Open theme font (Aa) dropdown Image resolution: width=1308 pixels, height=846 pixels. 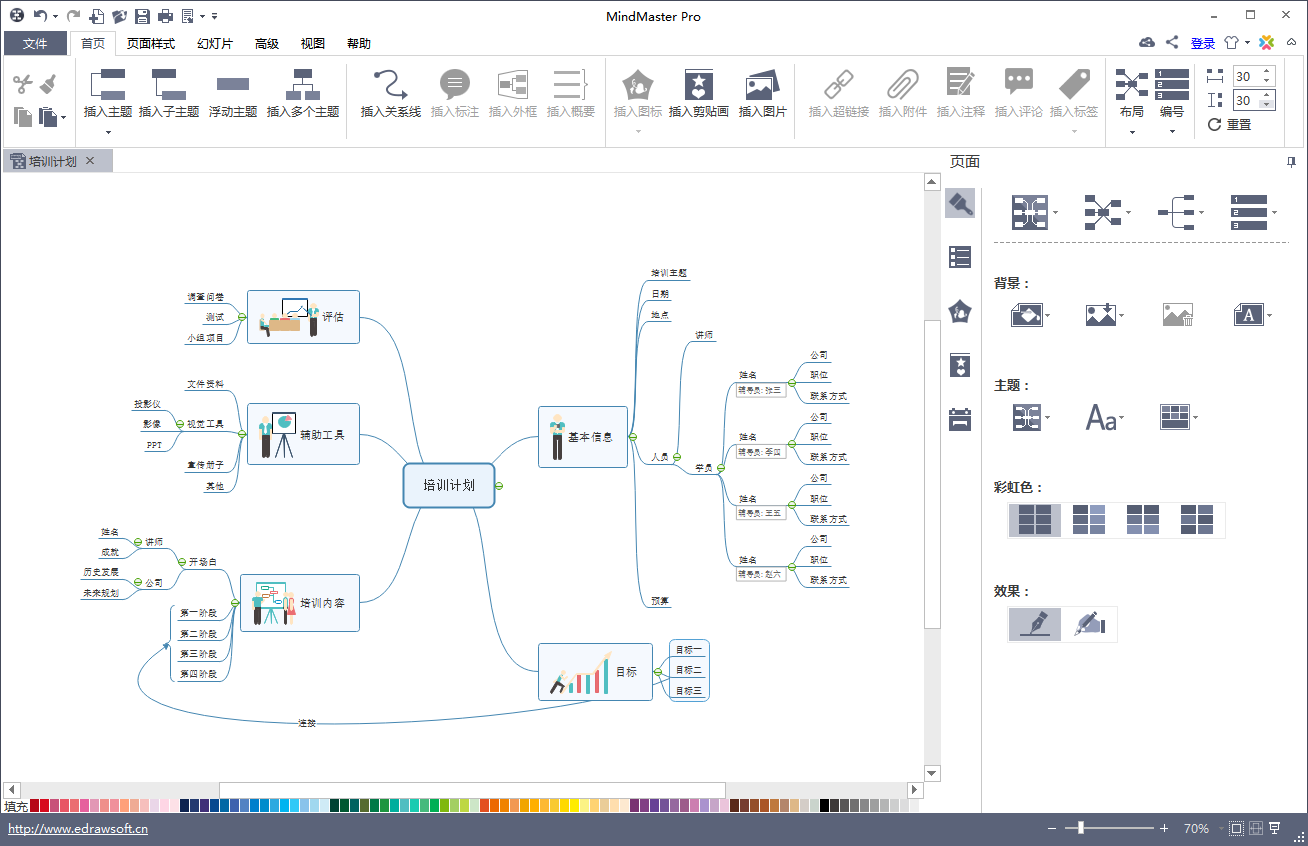(x=1105, y=418)
